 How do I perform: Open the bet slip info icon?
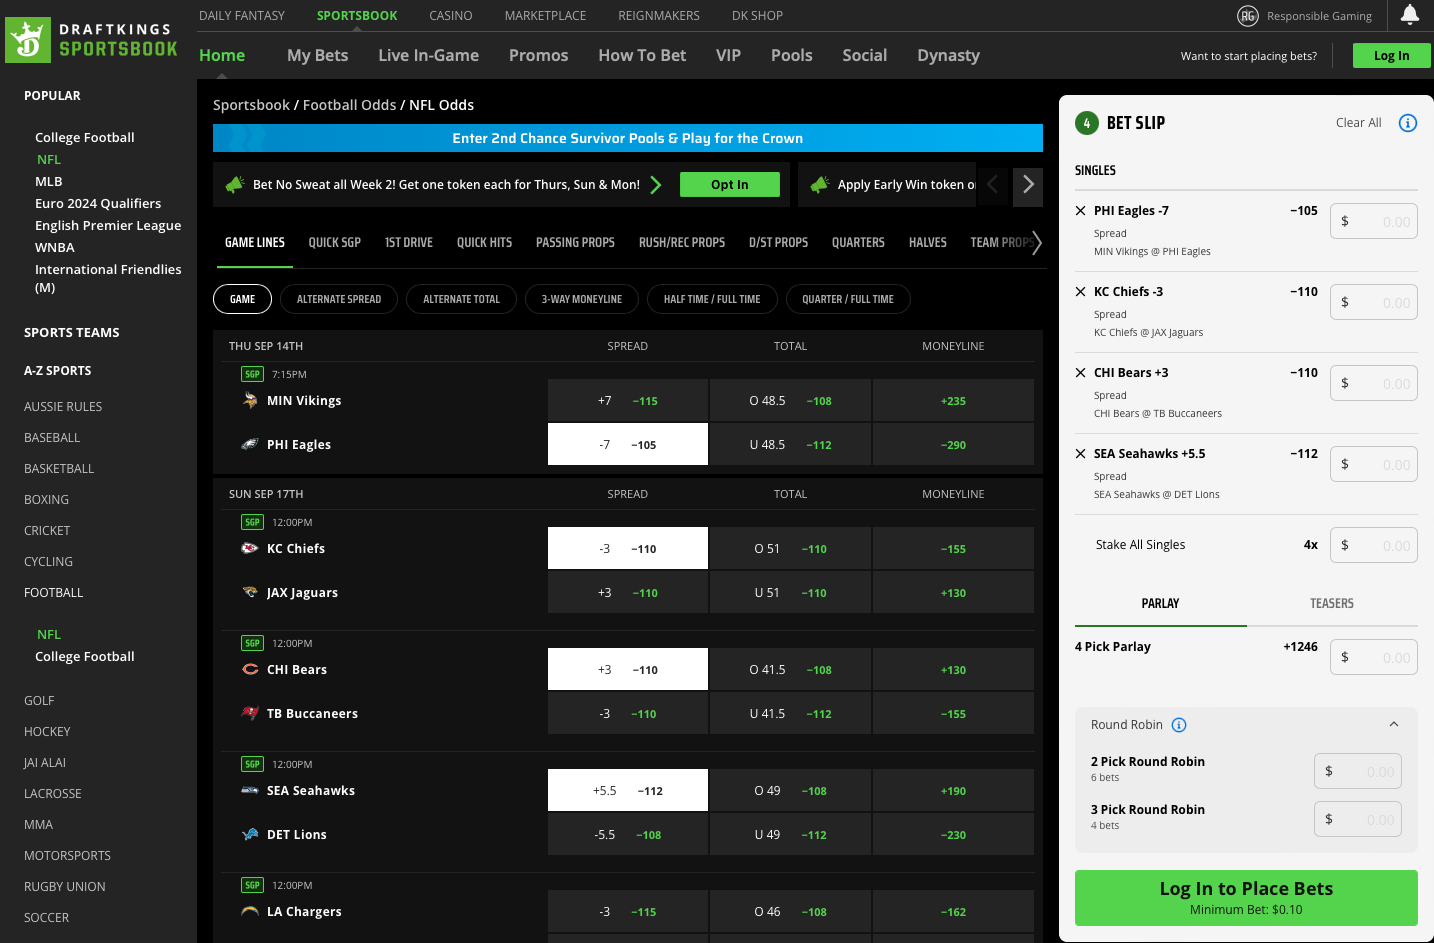tap(1408, 123)
